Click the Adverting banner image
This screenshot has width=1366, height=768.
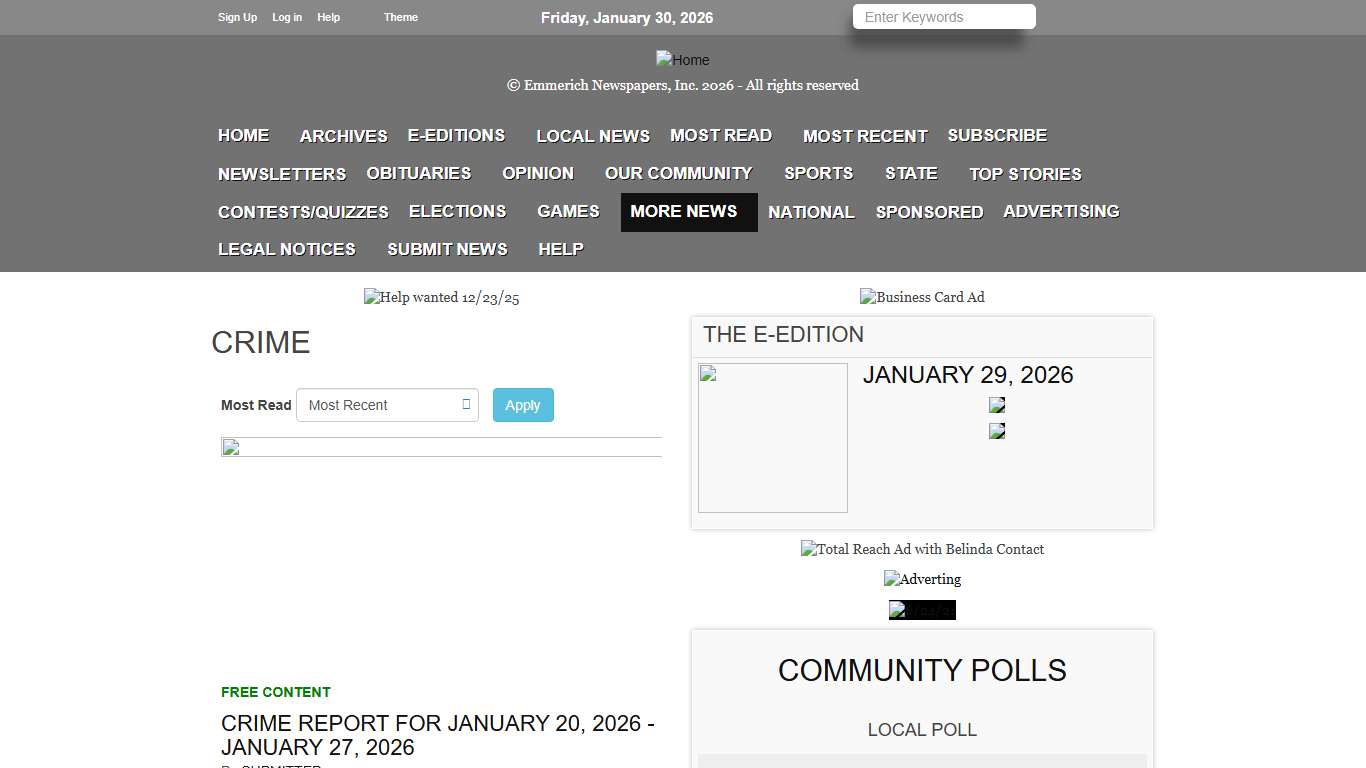(922, 579)
